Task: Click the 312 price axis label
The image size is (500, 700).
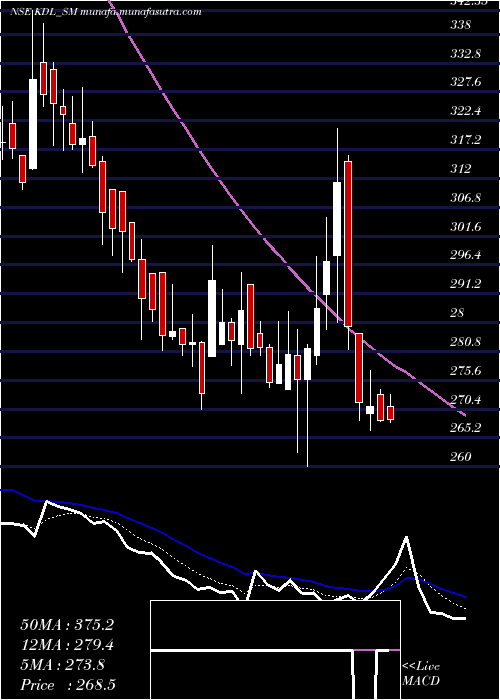Action: (x=461, y=169)
